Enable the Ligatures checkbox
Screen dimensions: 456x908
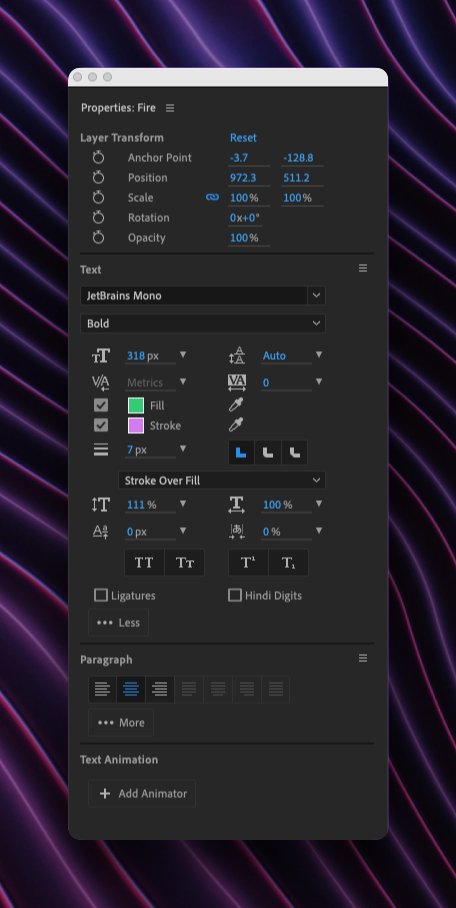coord(101,595)
